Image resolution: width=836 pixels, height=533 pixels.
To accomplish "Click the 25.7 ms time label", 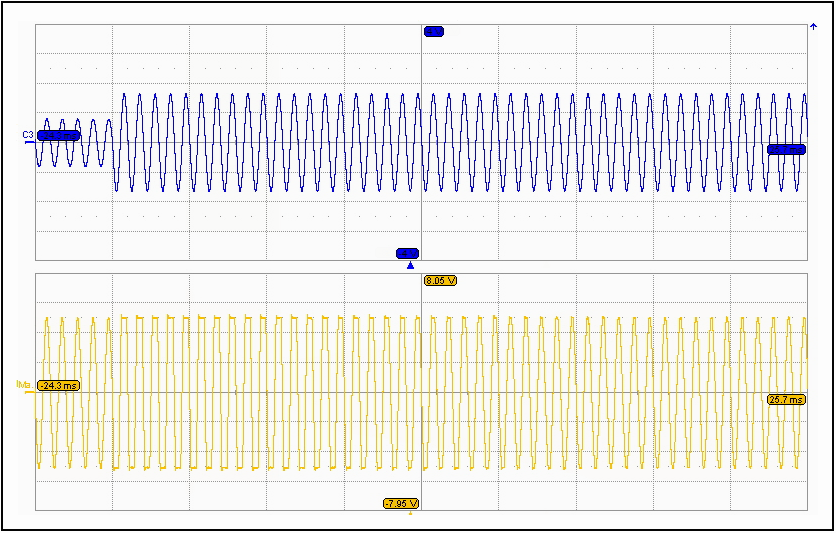I will coord(786,399).
